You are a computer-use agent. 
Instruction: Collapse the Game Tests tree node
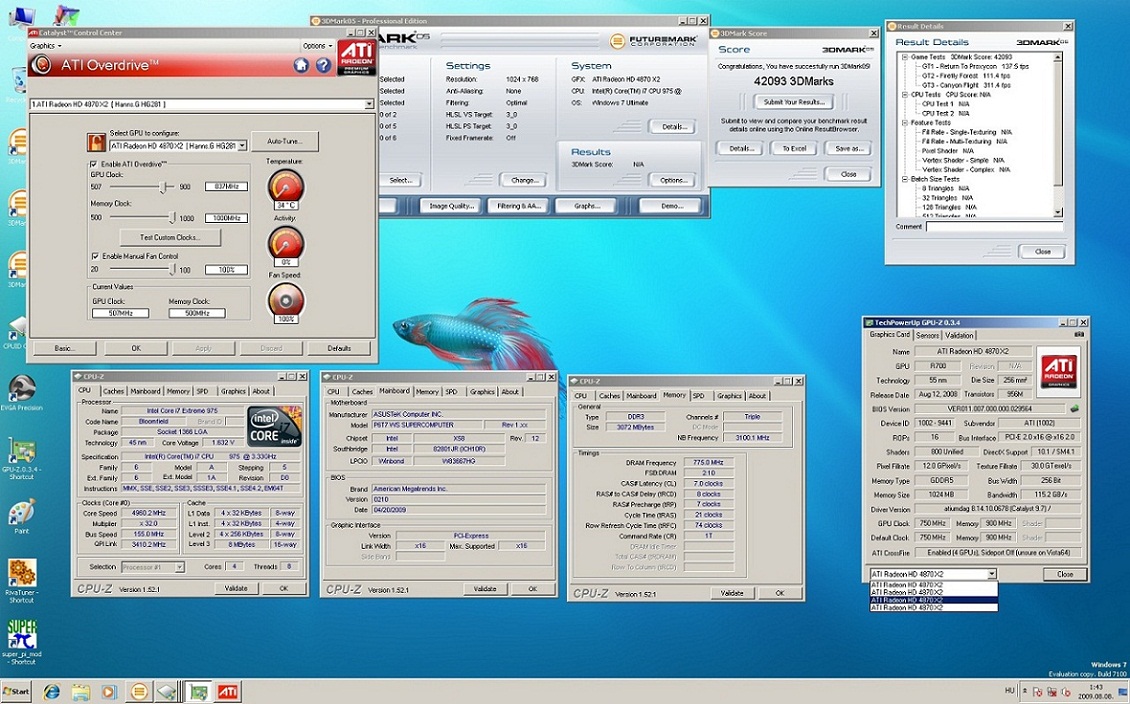pos(905,57)
